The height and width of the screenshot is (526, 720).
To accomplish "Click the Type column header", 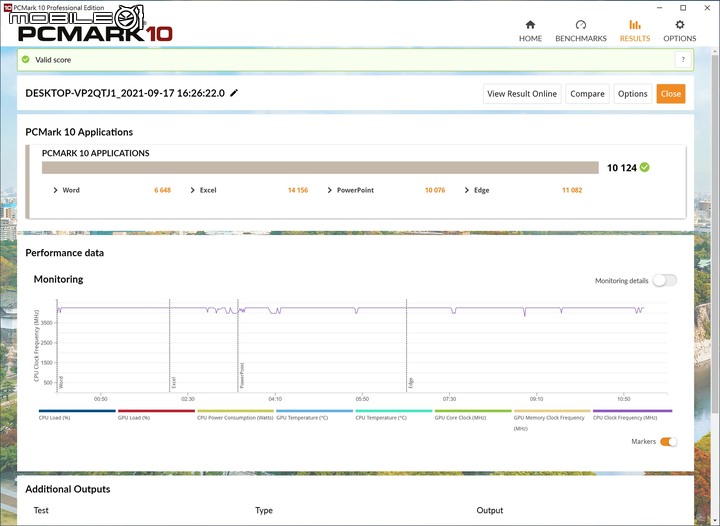I will pos(264,510).
